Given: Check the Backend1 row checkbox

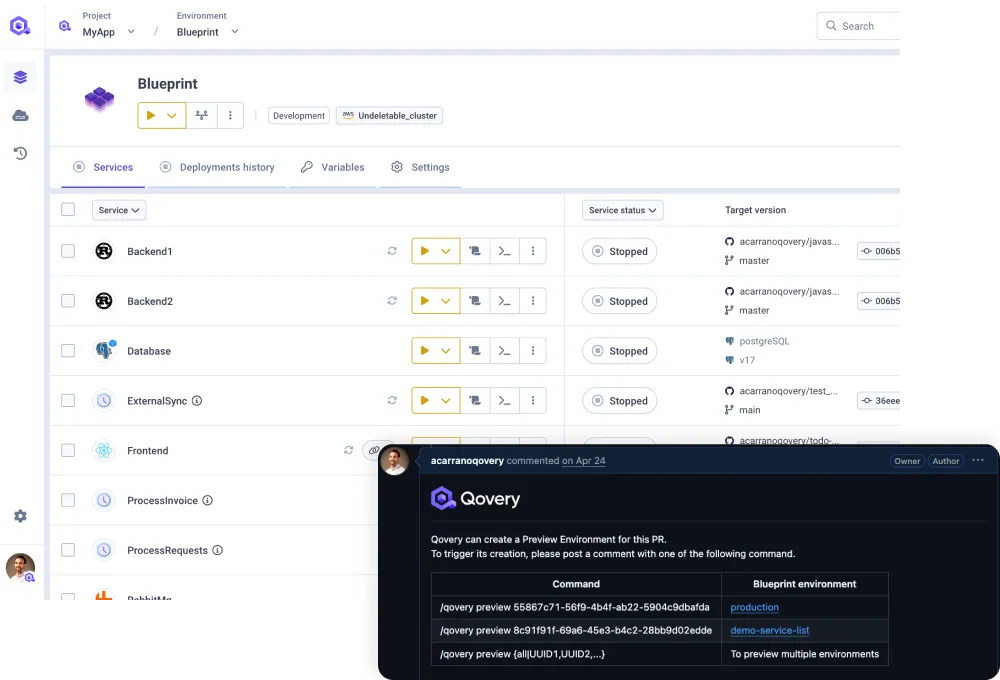Looking at the screenshot, I should click(x=68, y=251).
